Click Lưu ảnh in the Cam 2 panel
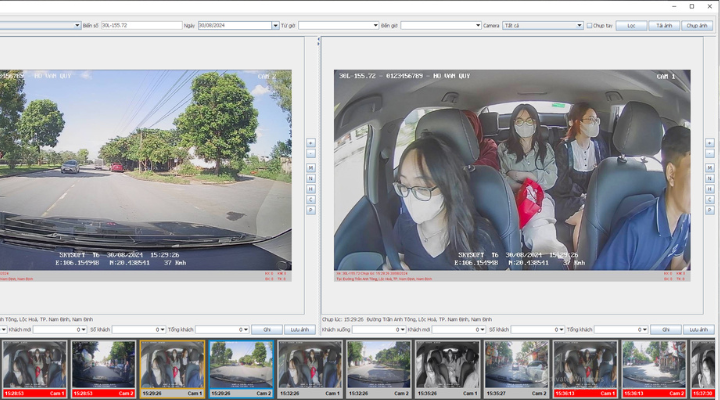720x400 pixels. [300, 330]
